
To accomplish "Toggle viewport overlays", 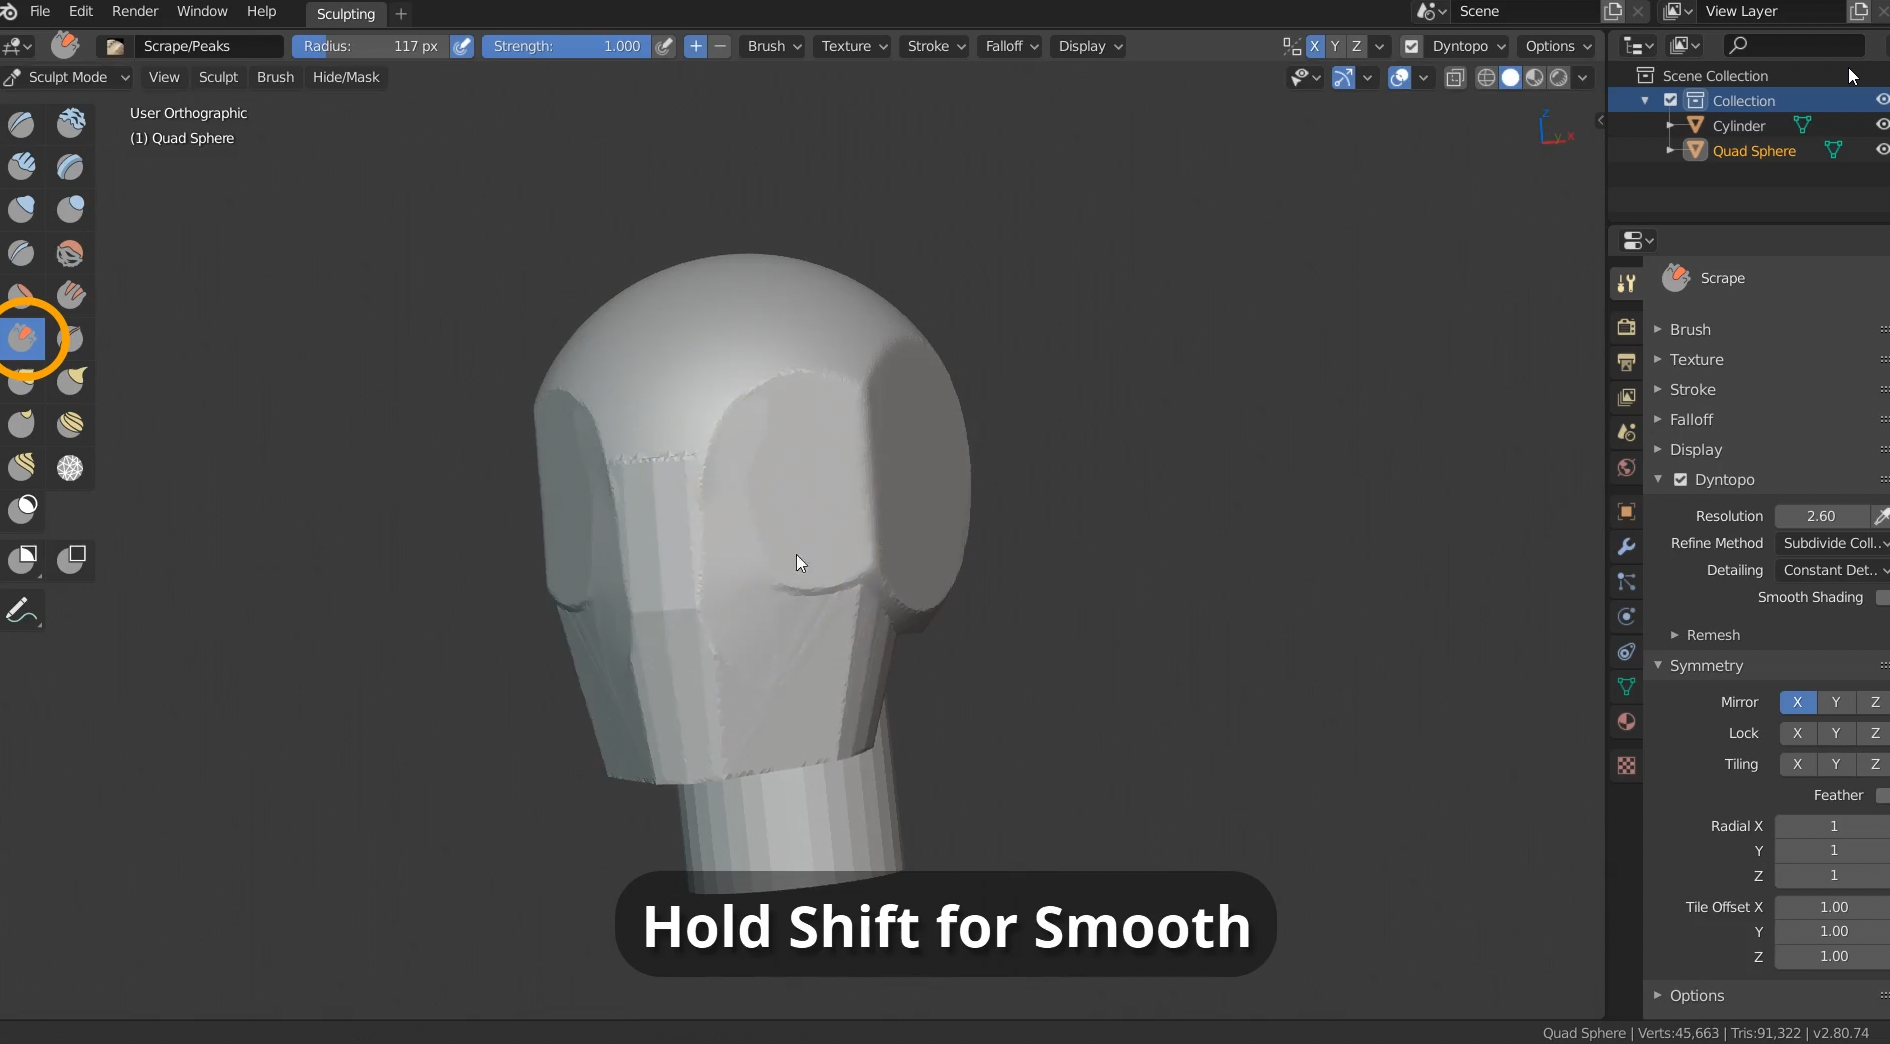I will (1399, 77).
